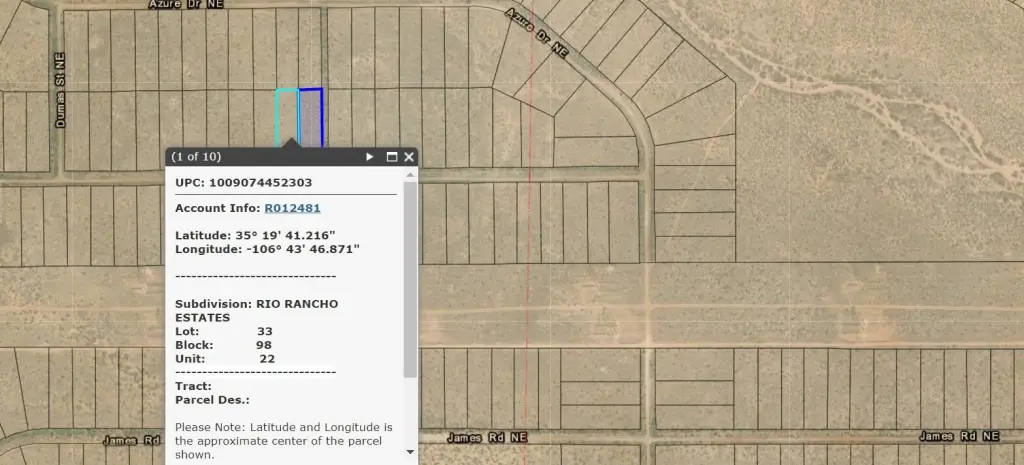Open account info link R012481
Viewport: 1024px width, 465px height.
pos(292,208)
